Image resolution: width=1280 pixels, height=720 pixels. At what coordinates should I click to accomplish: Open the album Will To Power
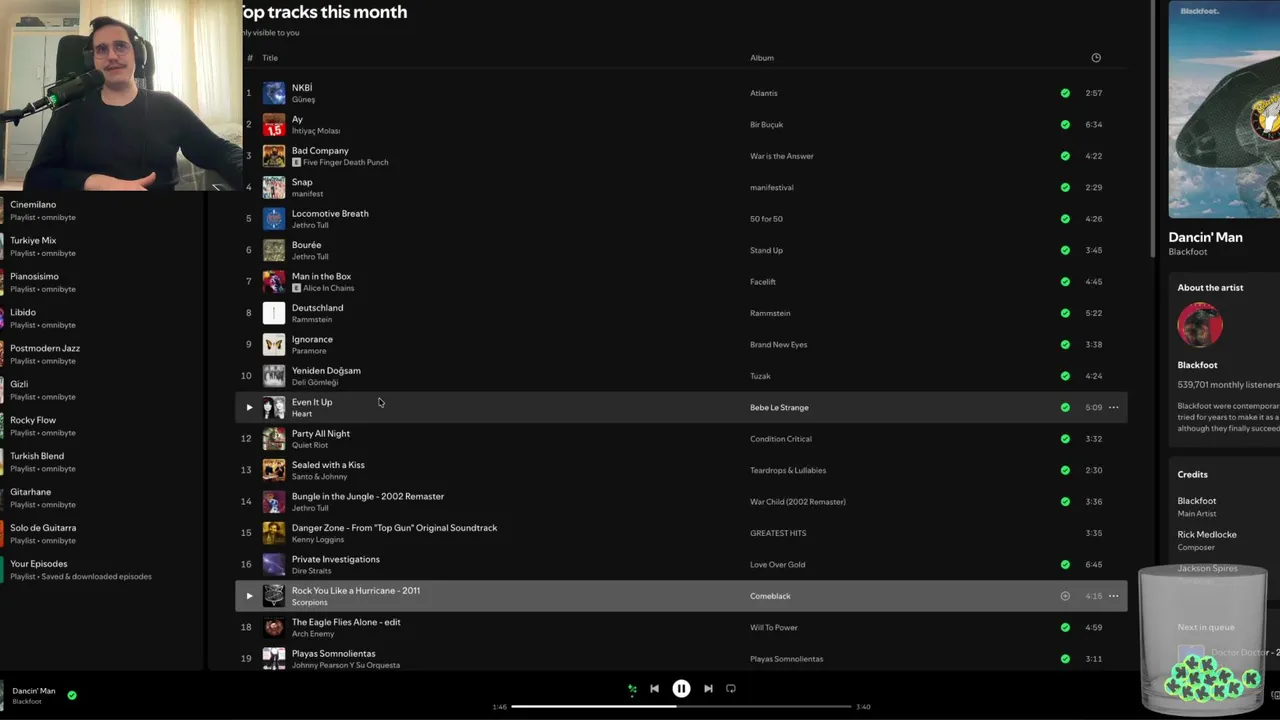click(774, 627)
